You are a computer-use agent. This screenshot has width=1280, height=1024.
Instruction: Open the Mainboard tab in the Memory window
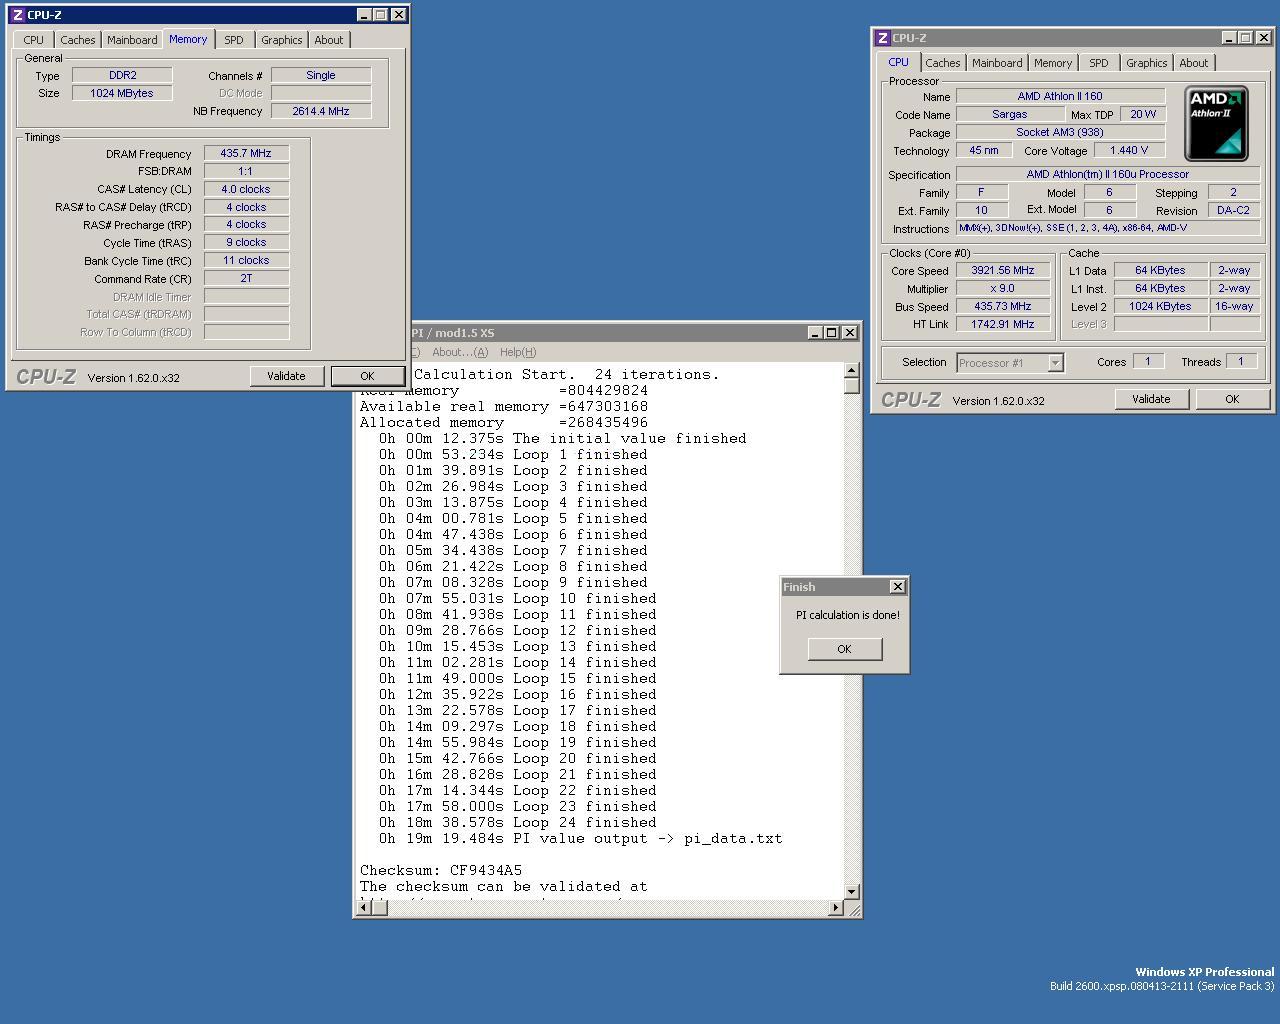(x=132, y=40)
